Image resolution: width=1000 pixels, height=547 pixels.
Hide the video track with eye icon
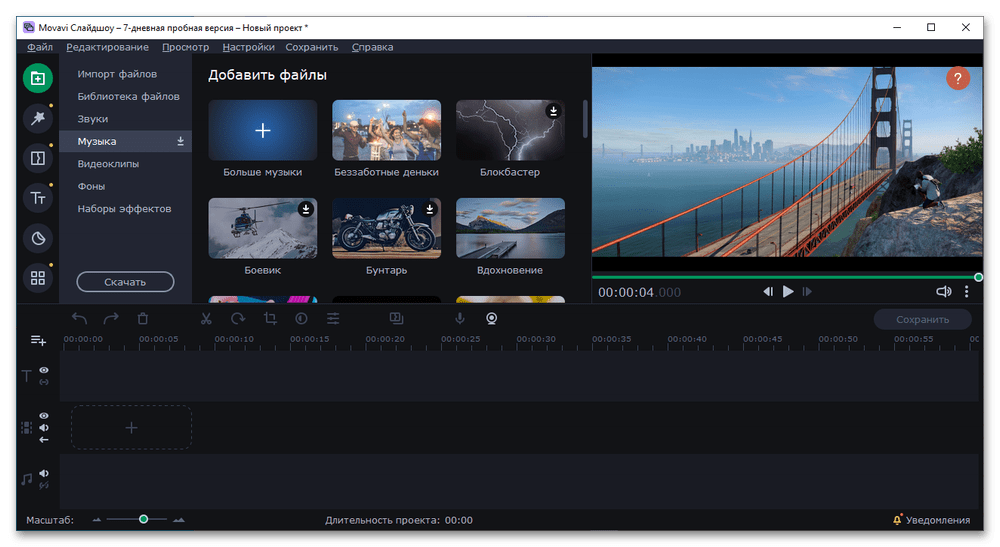44,415
